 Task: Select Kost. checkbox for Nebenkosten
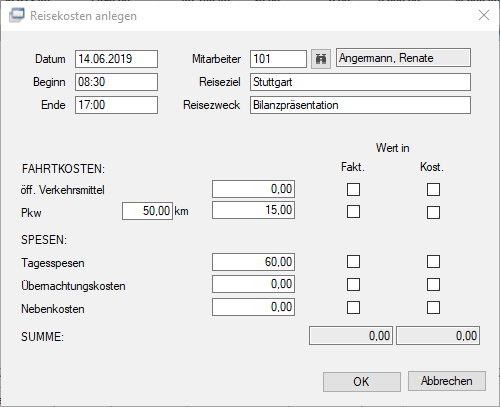(x=433, y=307)
